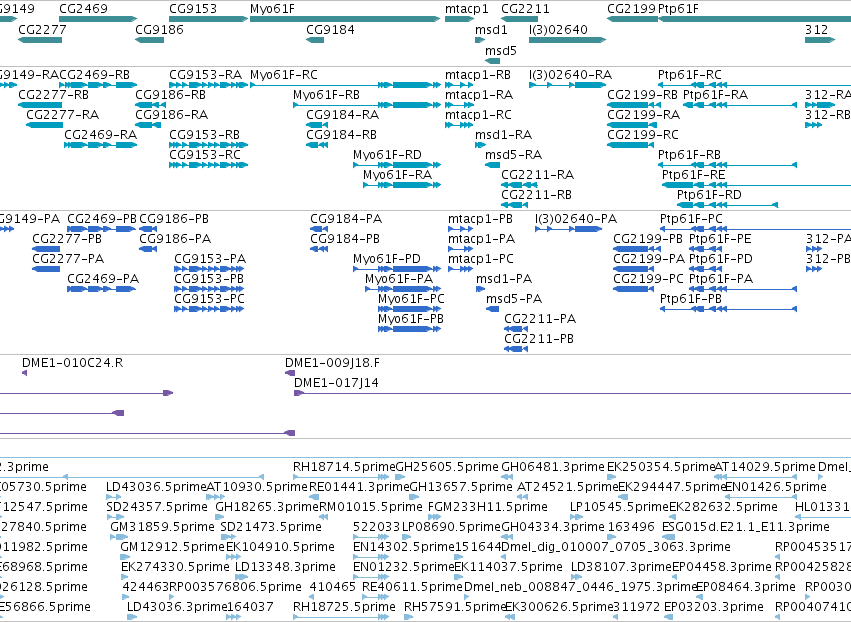Open the CG2211-RA transcript label

(x=537, y=175)
